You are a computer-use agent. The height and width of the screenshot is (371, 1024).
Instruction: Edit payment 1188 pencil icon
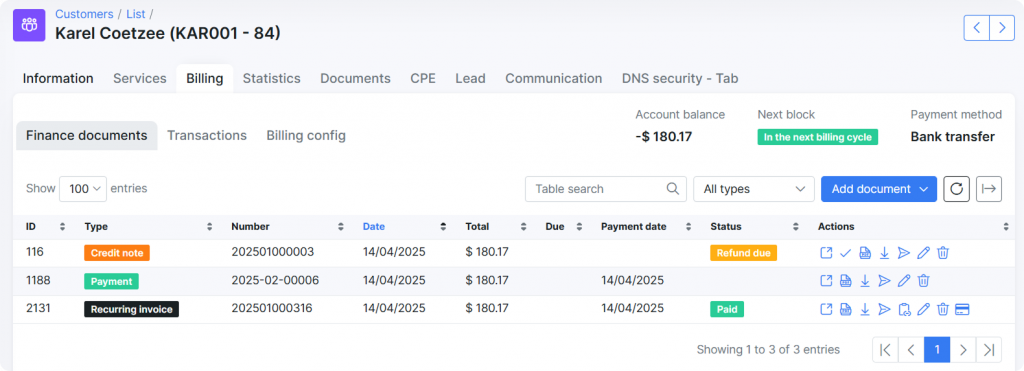904,281
